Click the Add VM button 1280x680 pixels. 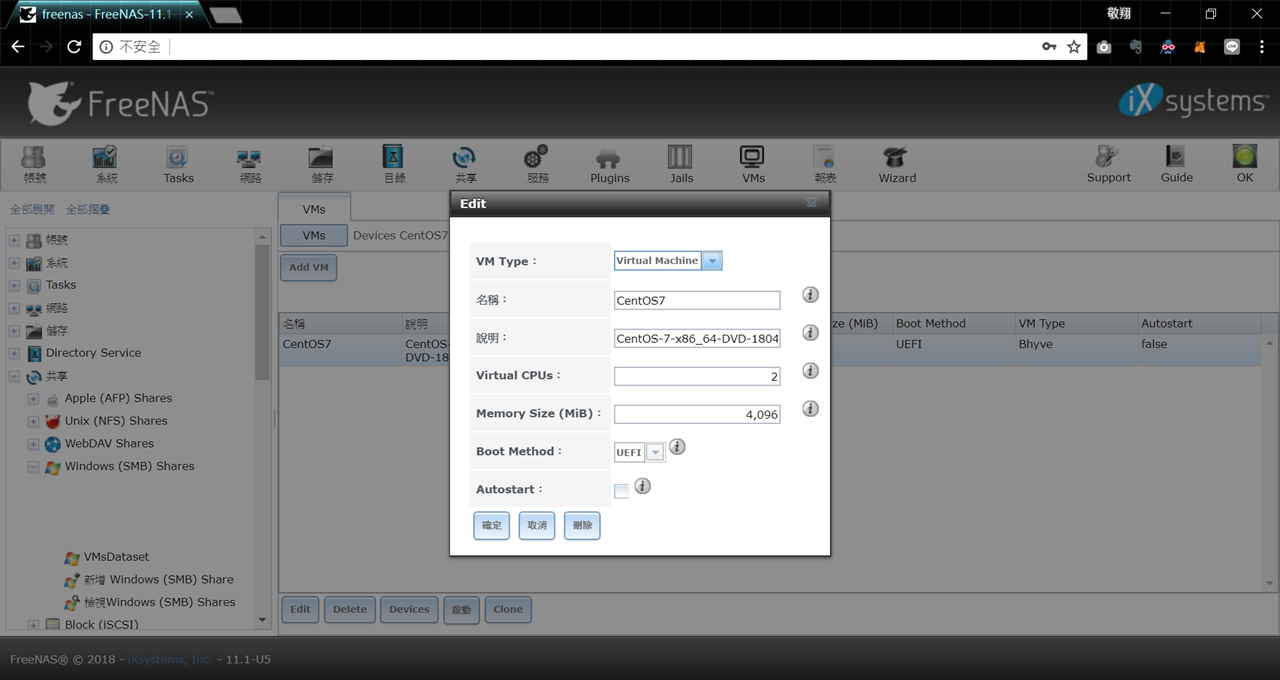tap(309, 268)
